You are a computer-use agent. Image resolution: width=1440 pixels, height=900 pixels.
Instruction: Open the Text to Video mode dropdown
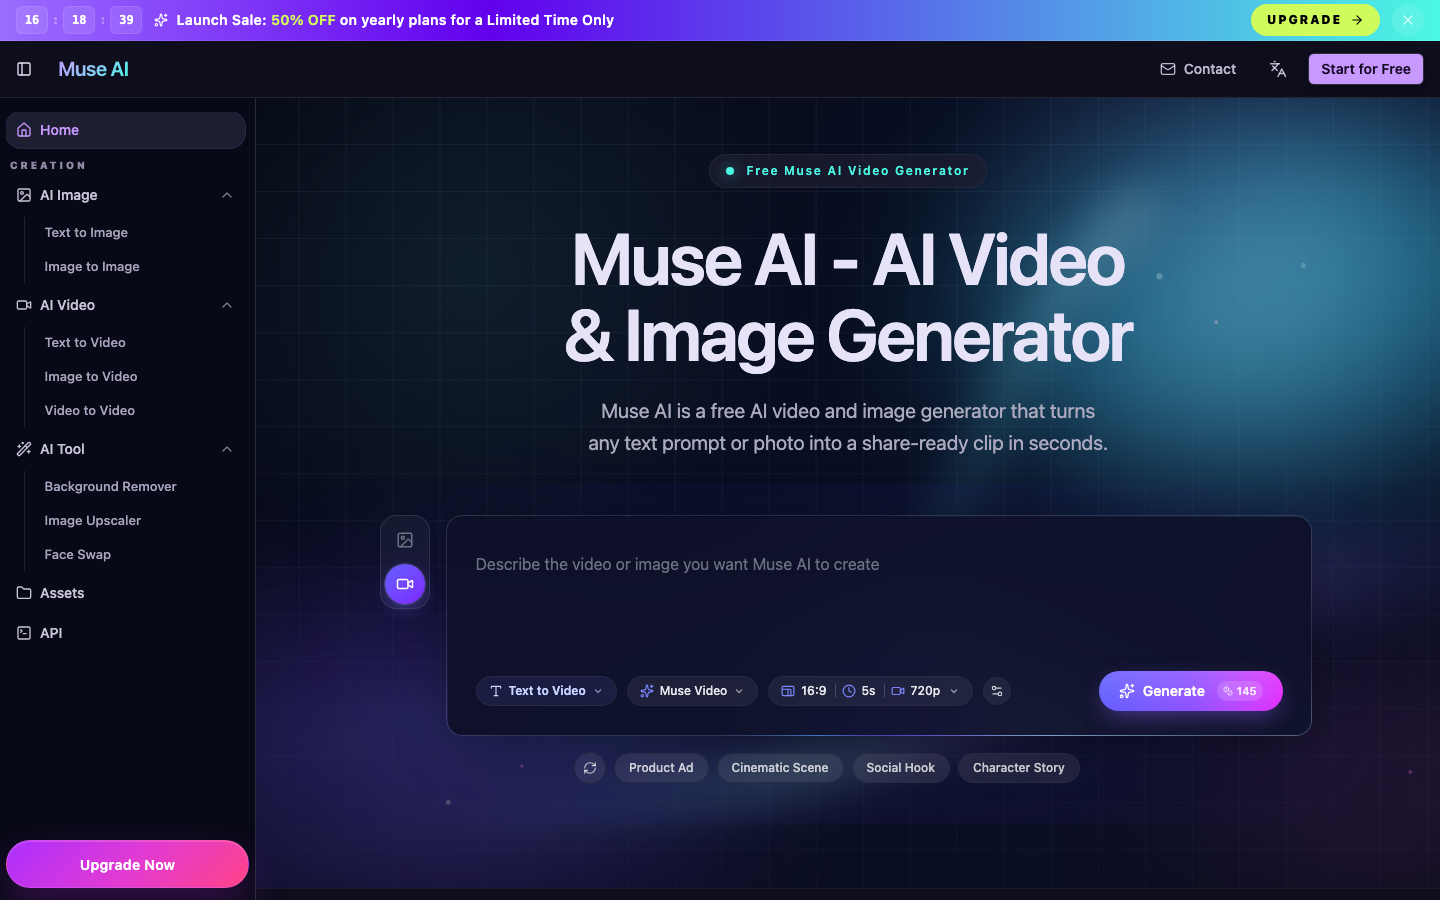(546, 691)
